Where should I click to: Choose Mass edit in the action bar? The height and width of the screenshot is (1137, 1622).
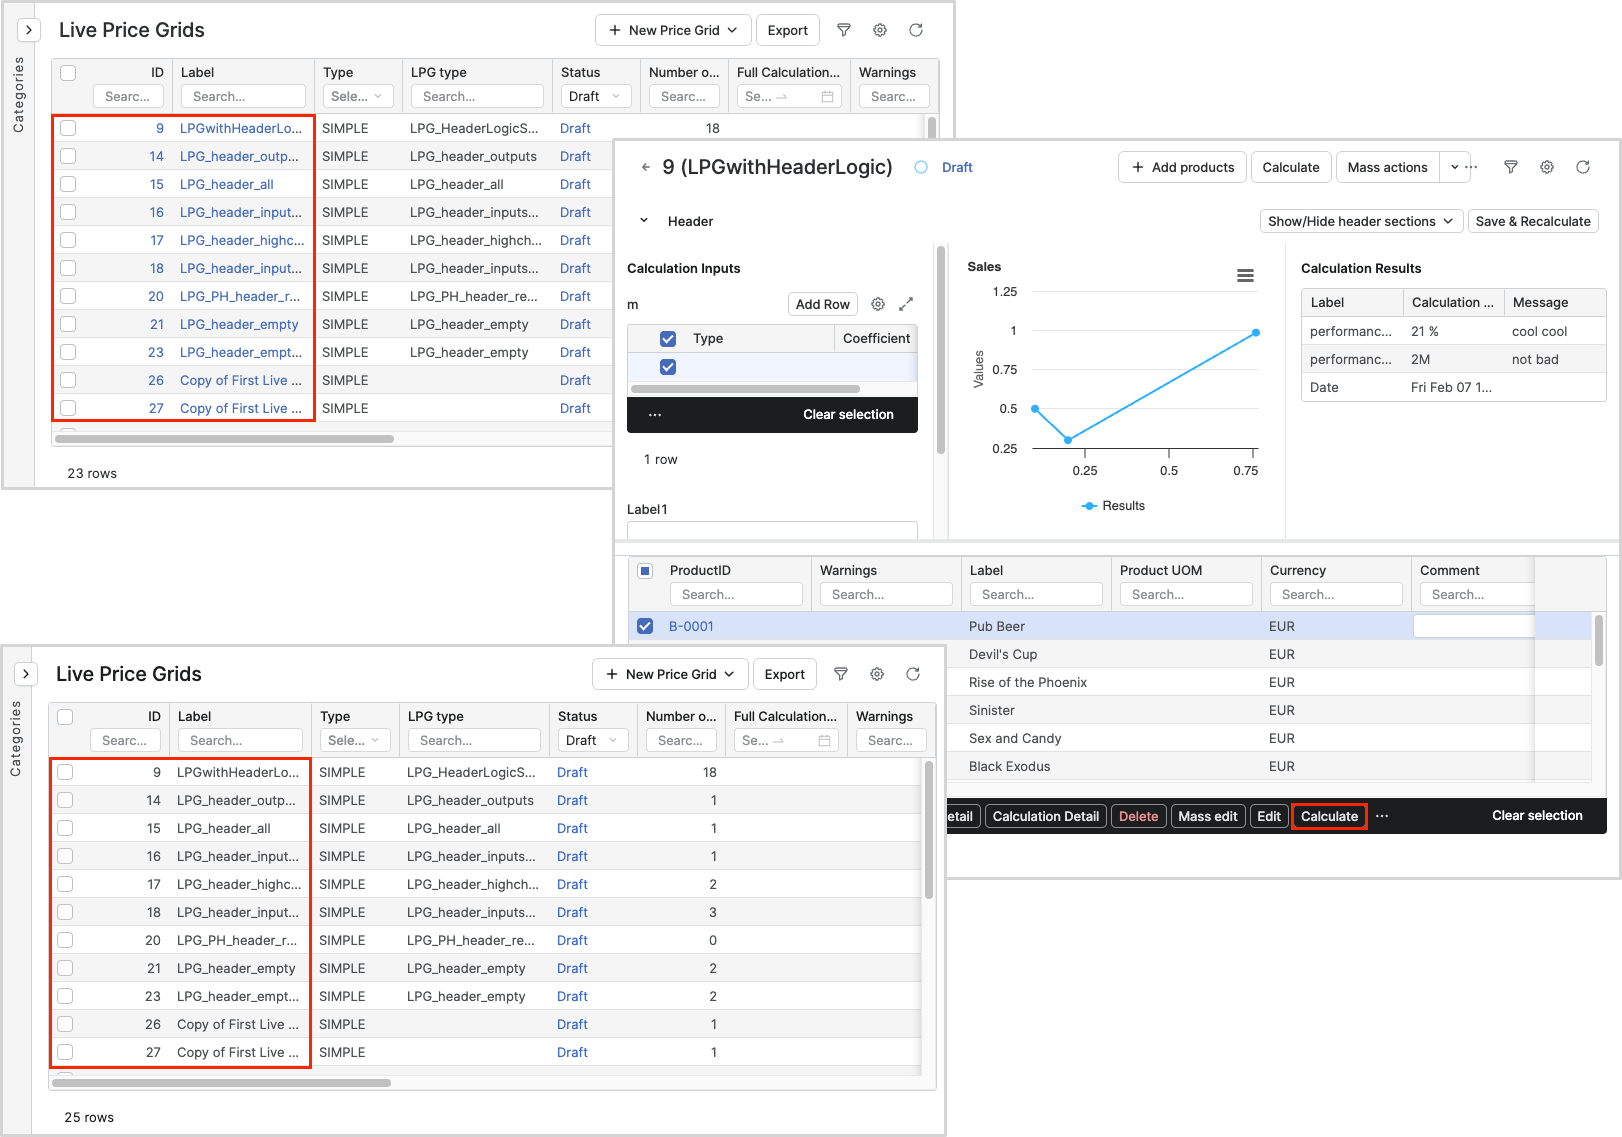[x=1207, y=816]
